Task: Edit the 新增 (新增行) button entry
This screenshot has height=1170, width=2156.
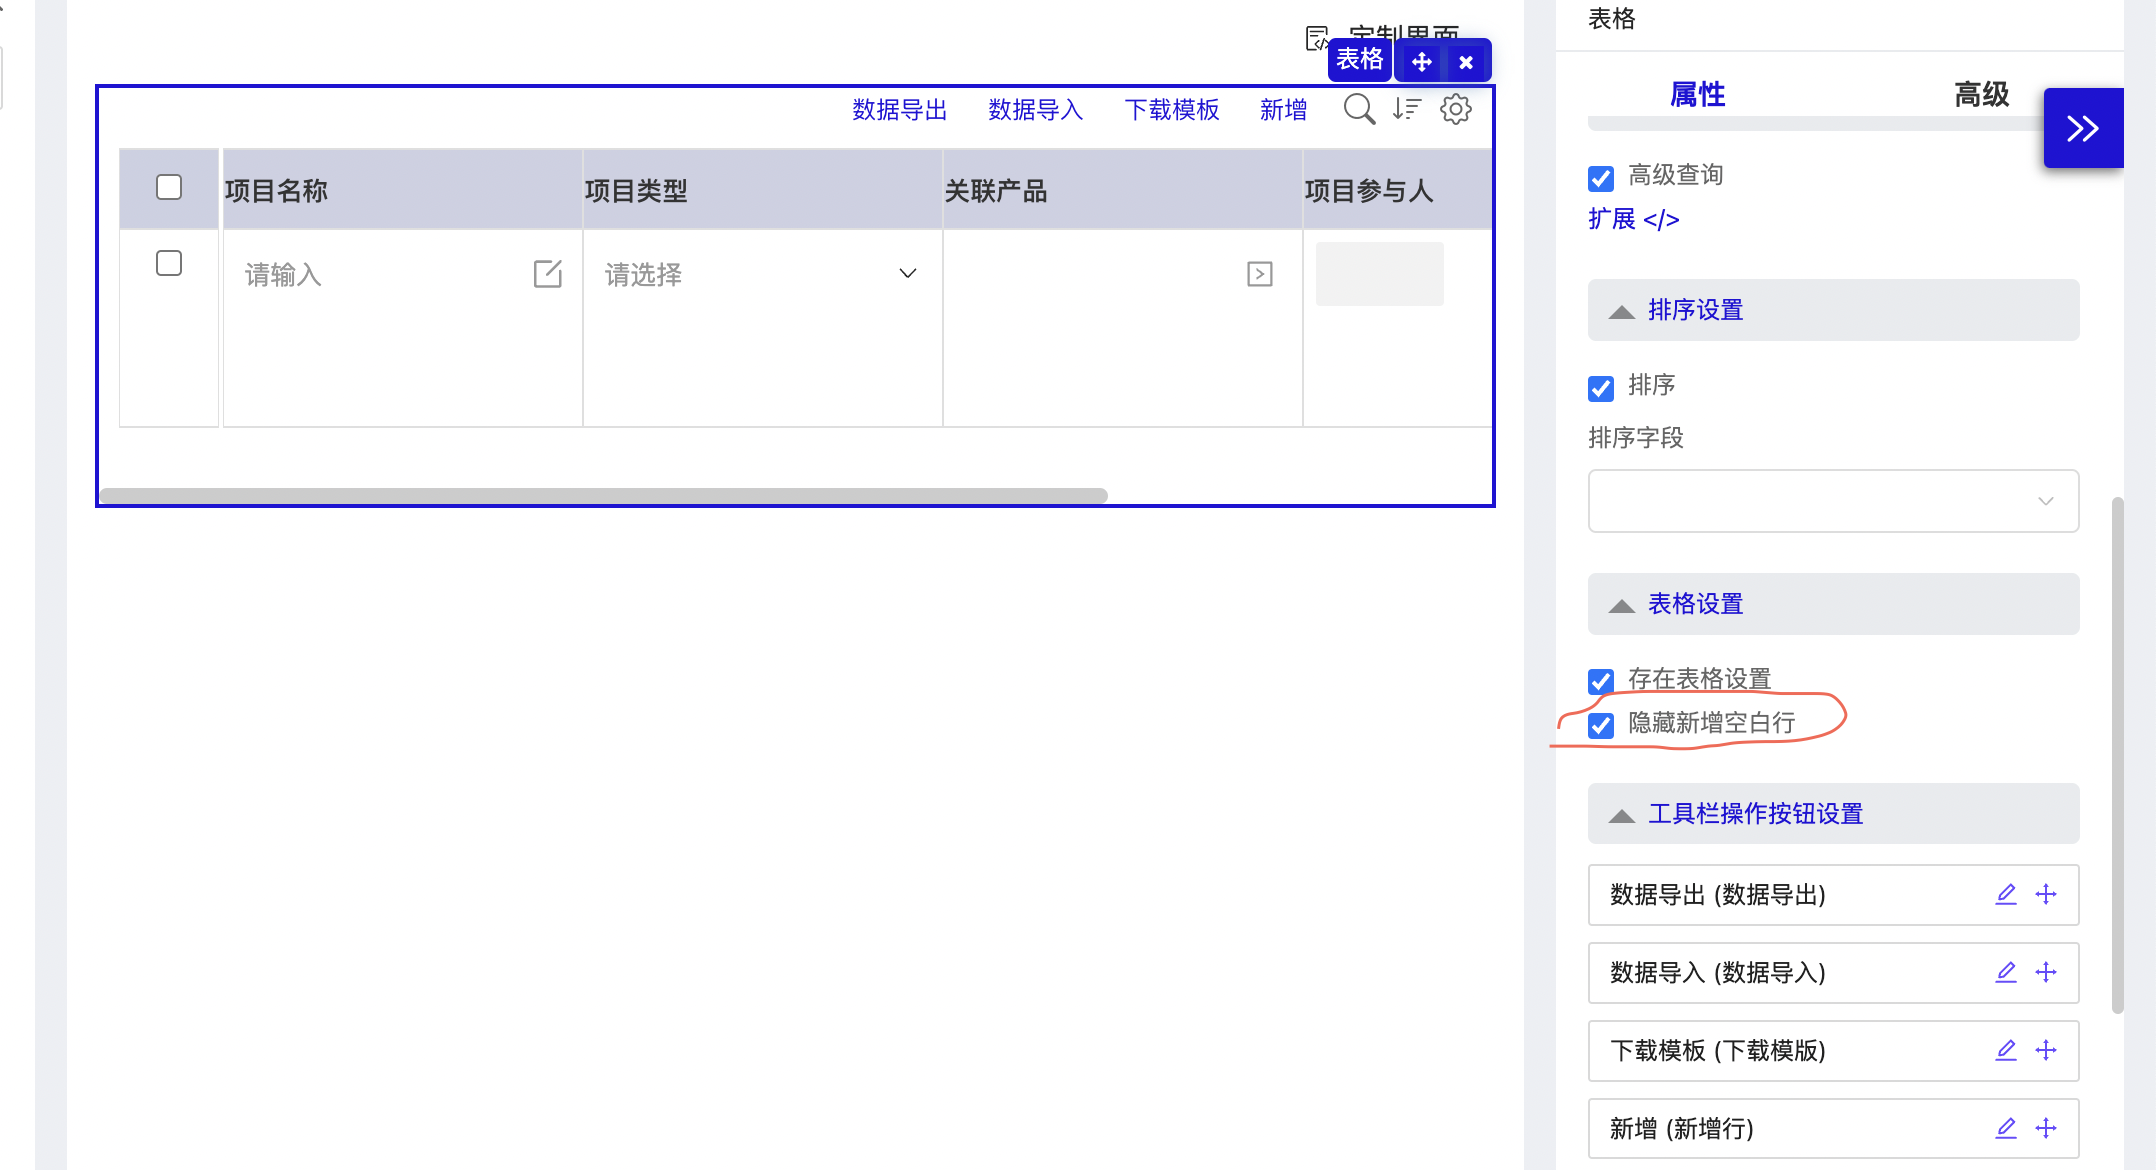Action: click(x=2006, y=1128)
